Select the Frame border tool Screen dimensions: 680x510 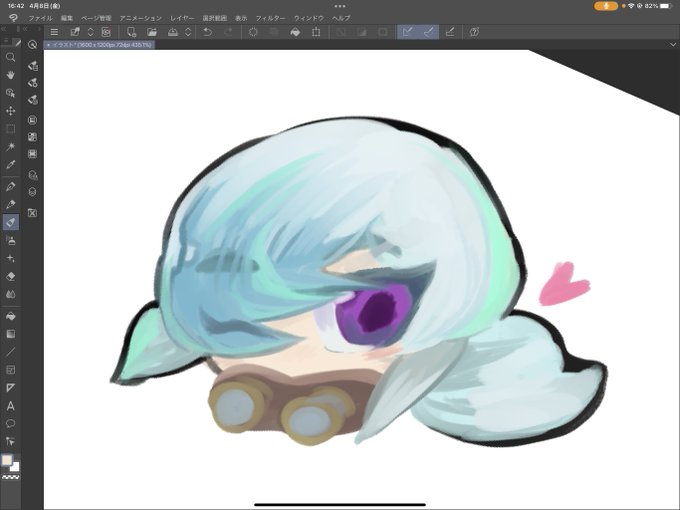tap(10, 370)
